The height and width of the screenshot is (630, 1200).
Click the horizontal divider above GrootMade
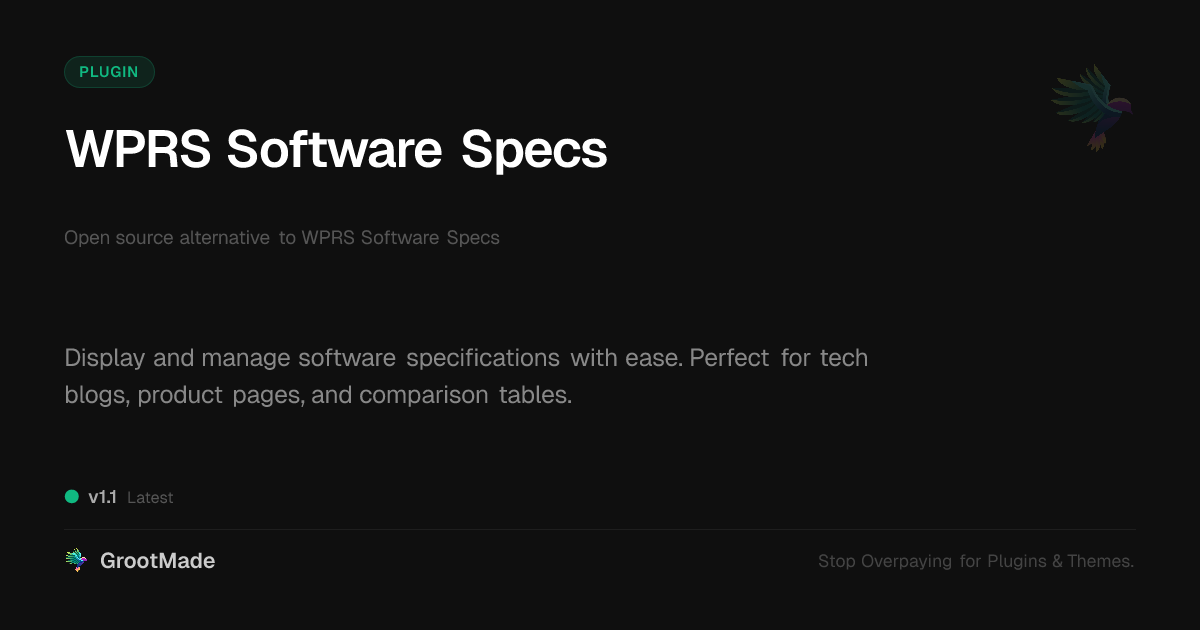600,529
